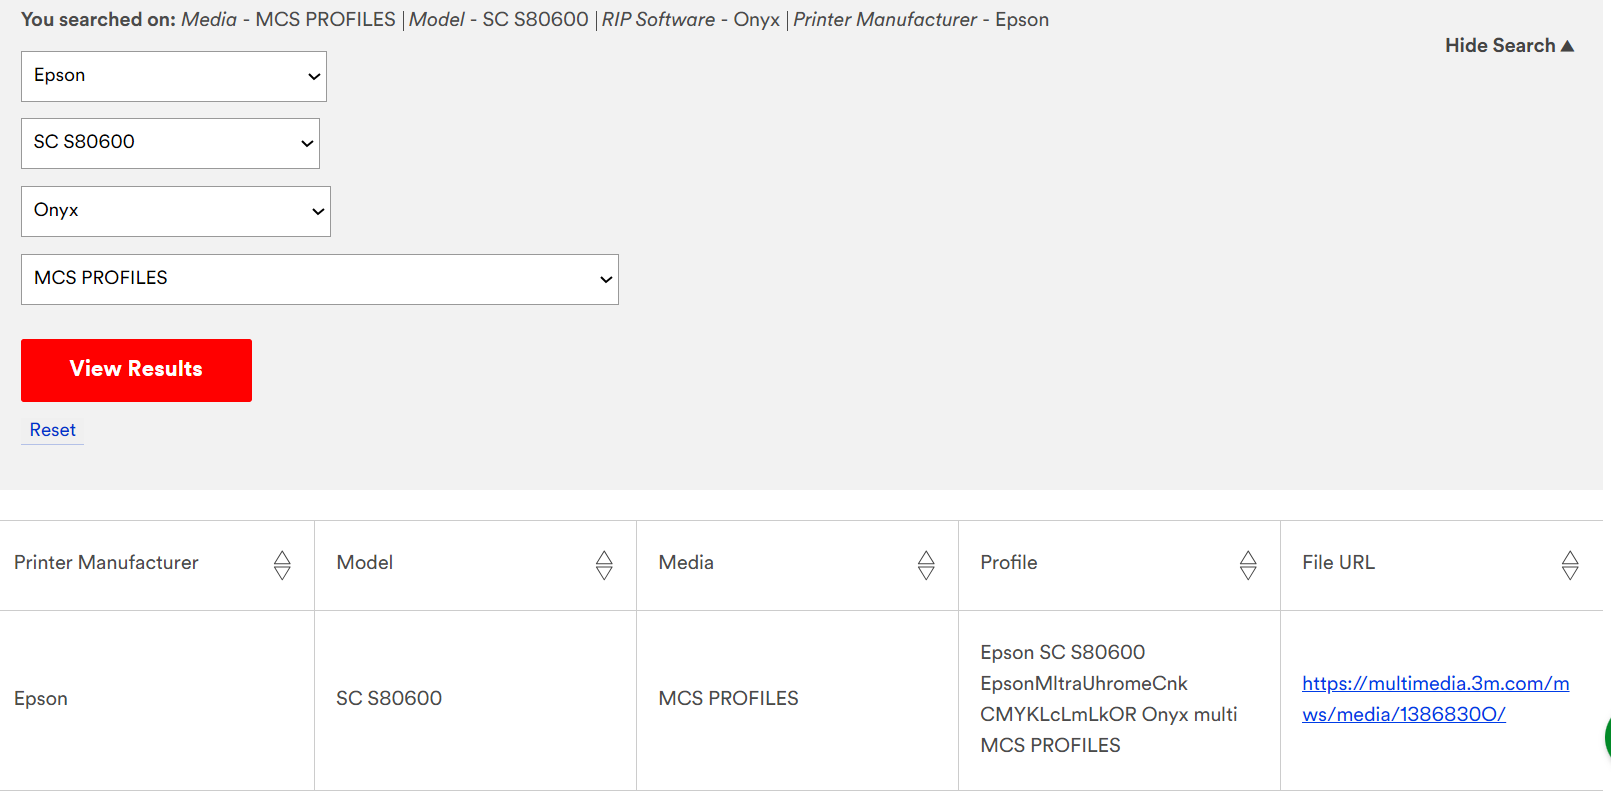Open the Onyx RIP software dropdown
Image resolution: width=1611 pixels, height=800 pixels.
click(x=176, y=211)
